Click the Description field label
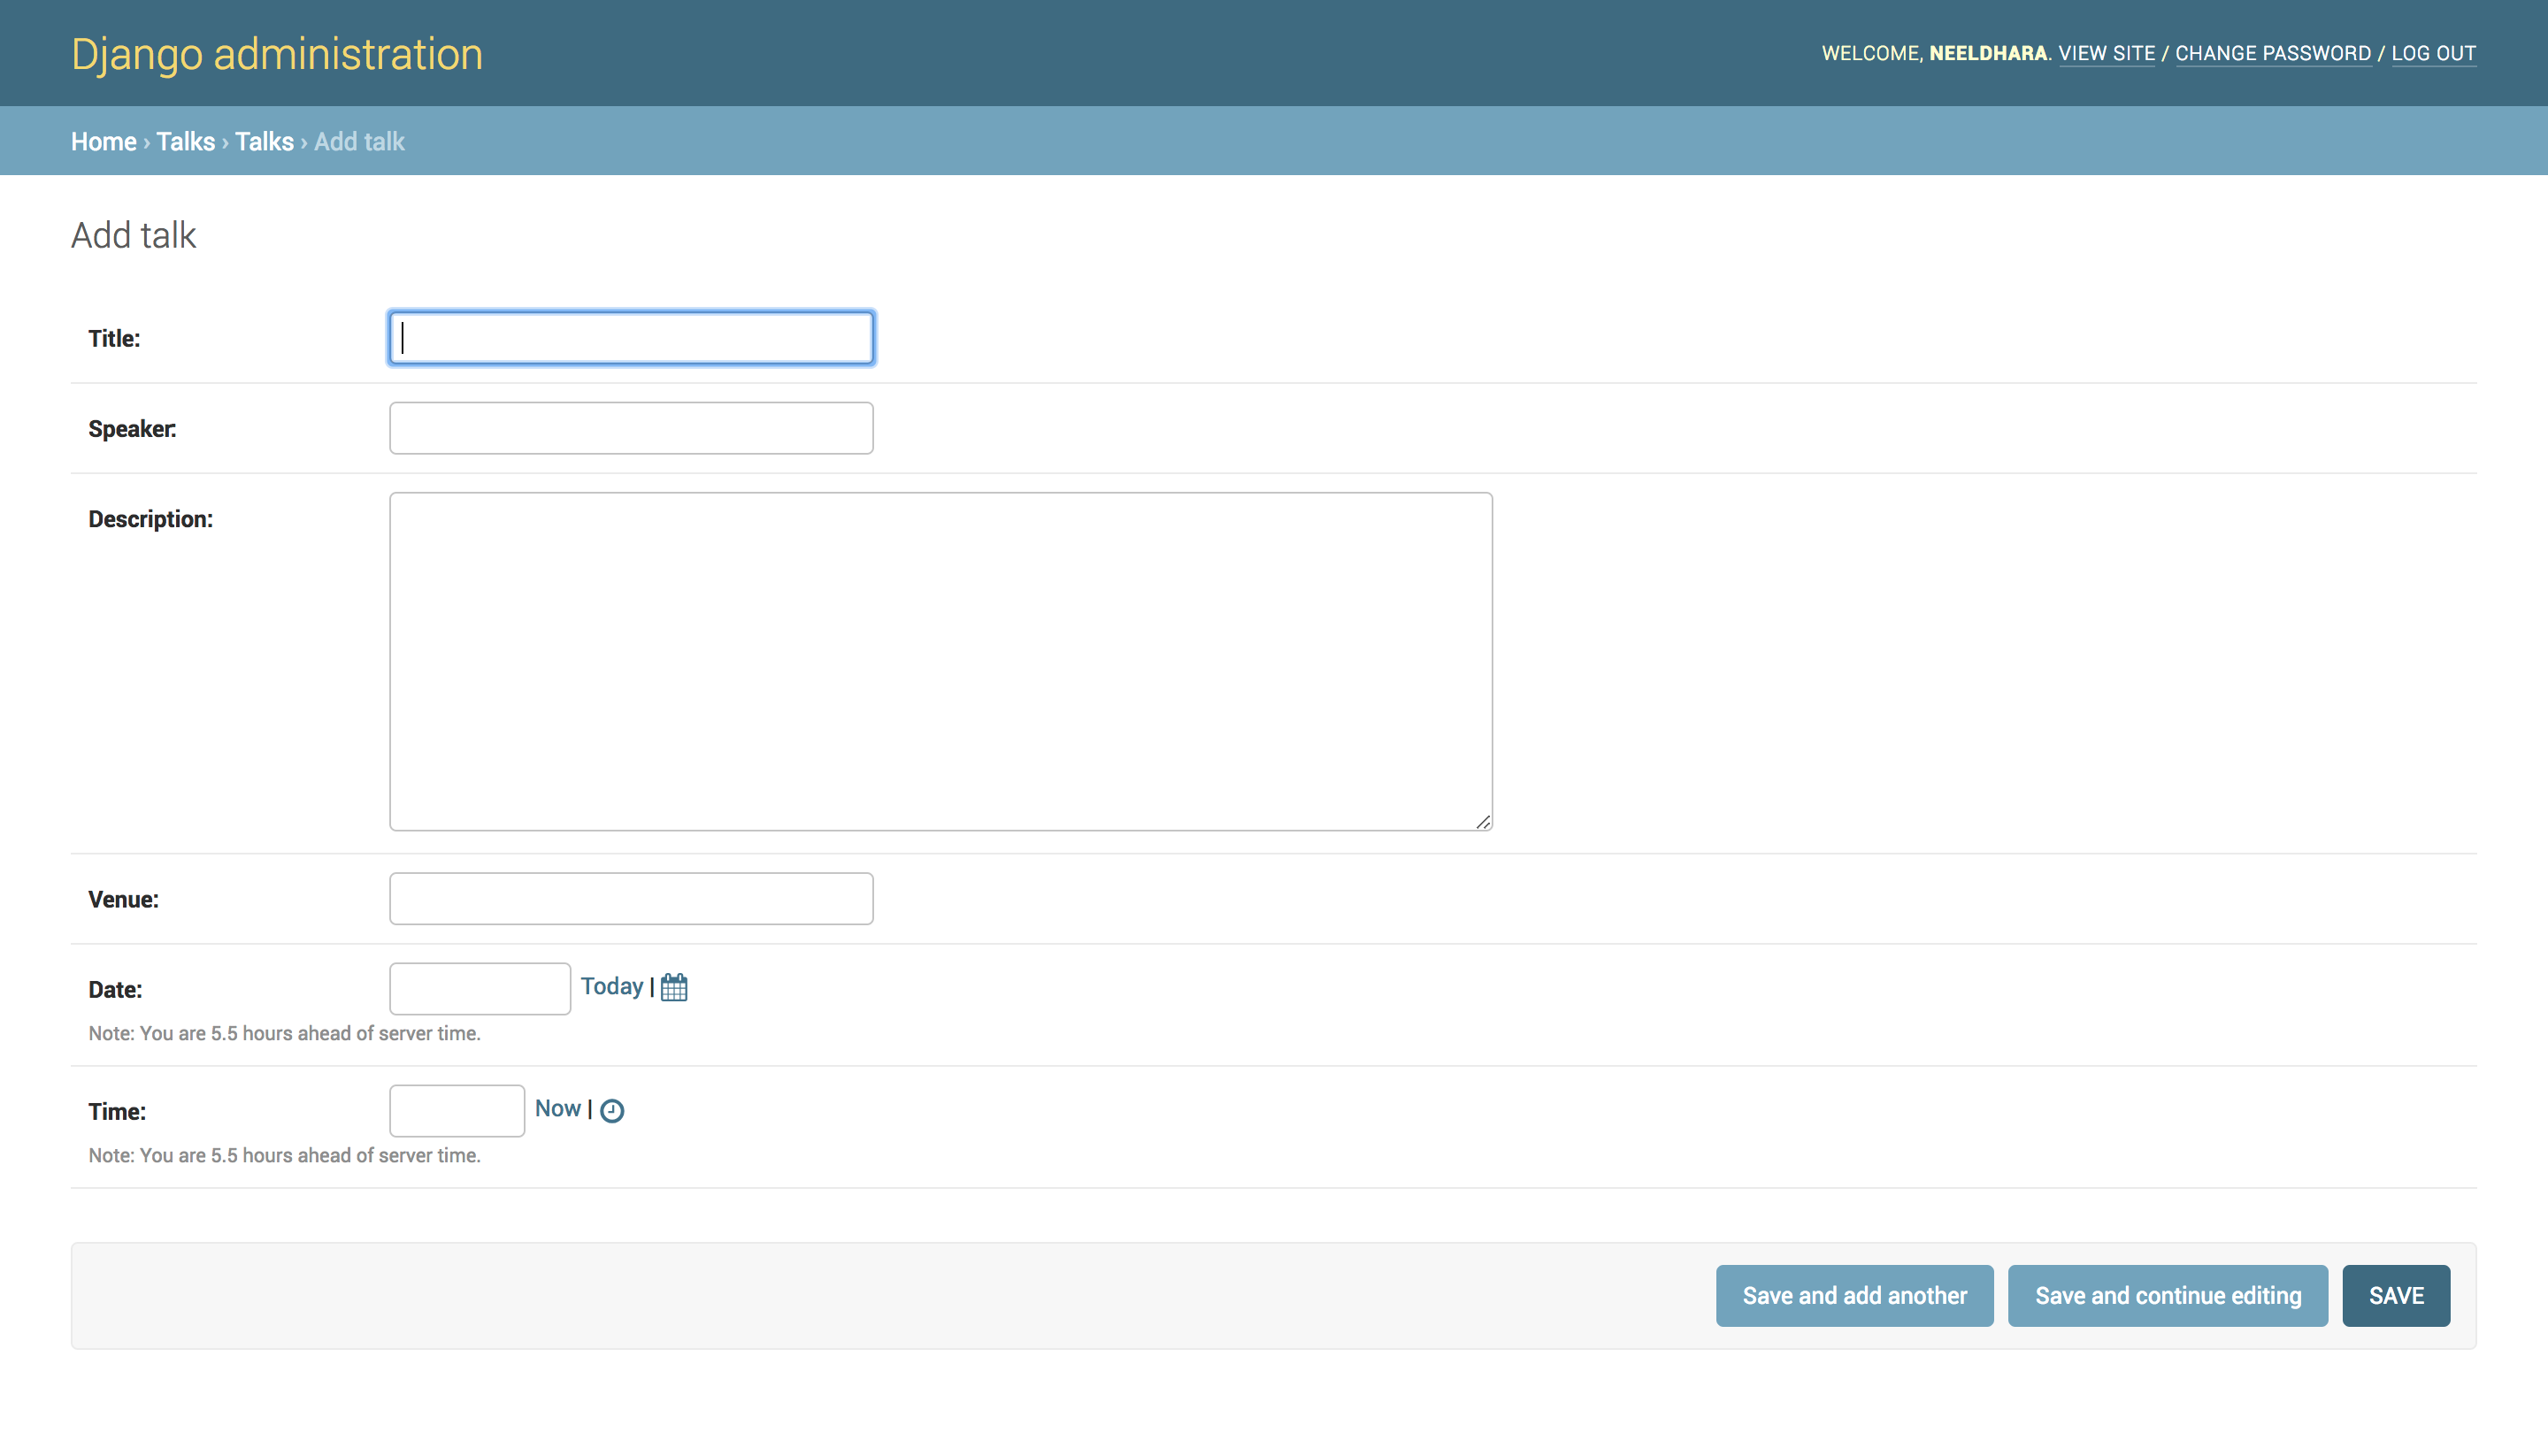The height and width of the screenshot is (1456, 2548). pos(151,518)
